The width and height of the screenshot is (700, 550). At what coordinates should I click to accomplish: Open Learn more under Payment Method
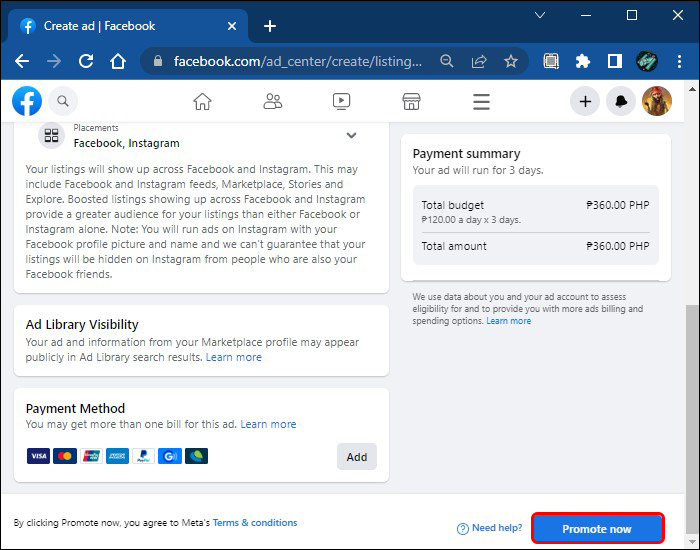(x=268, y=424)
